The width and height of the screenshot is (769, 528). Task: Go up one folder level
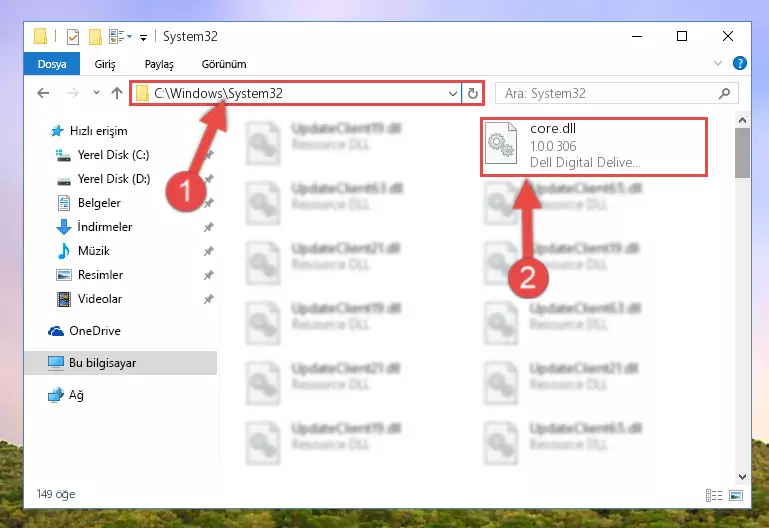pos(117,93)
